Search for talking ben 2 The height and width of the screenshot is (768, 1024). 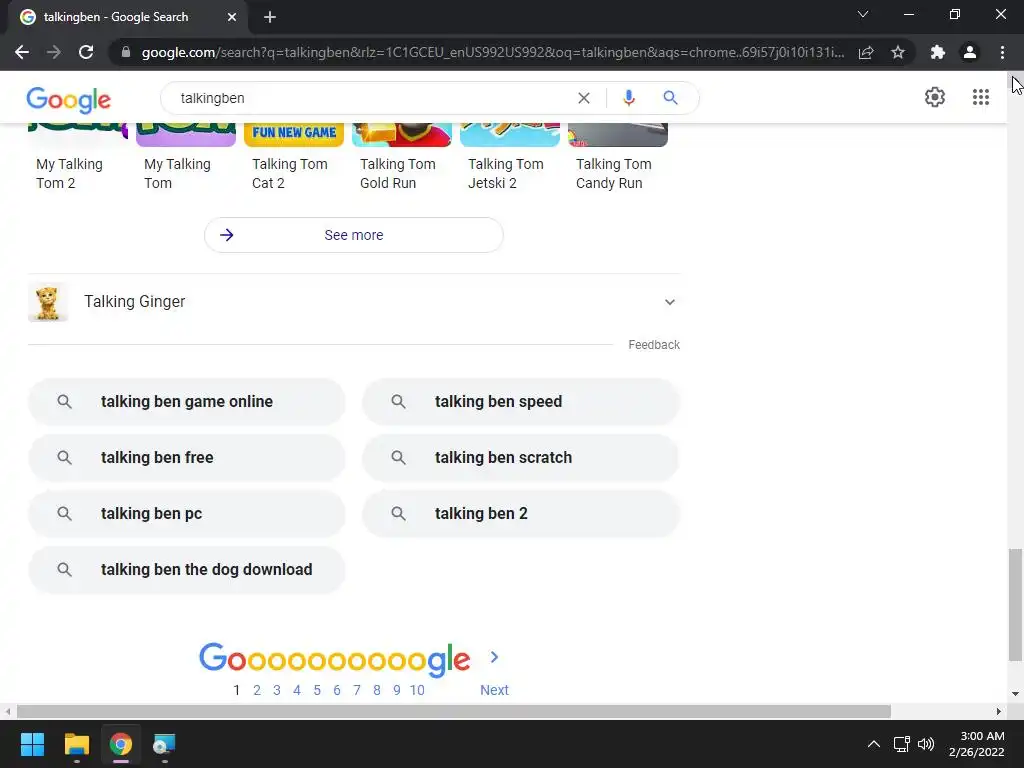pyautogui.click(x=521, y=514)
